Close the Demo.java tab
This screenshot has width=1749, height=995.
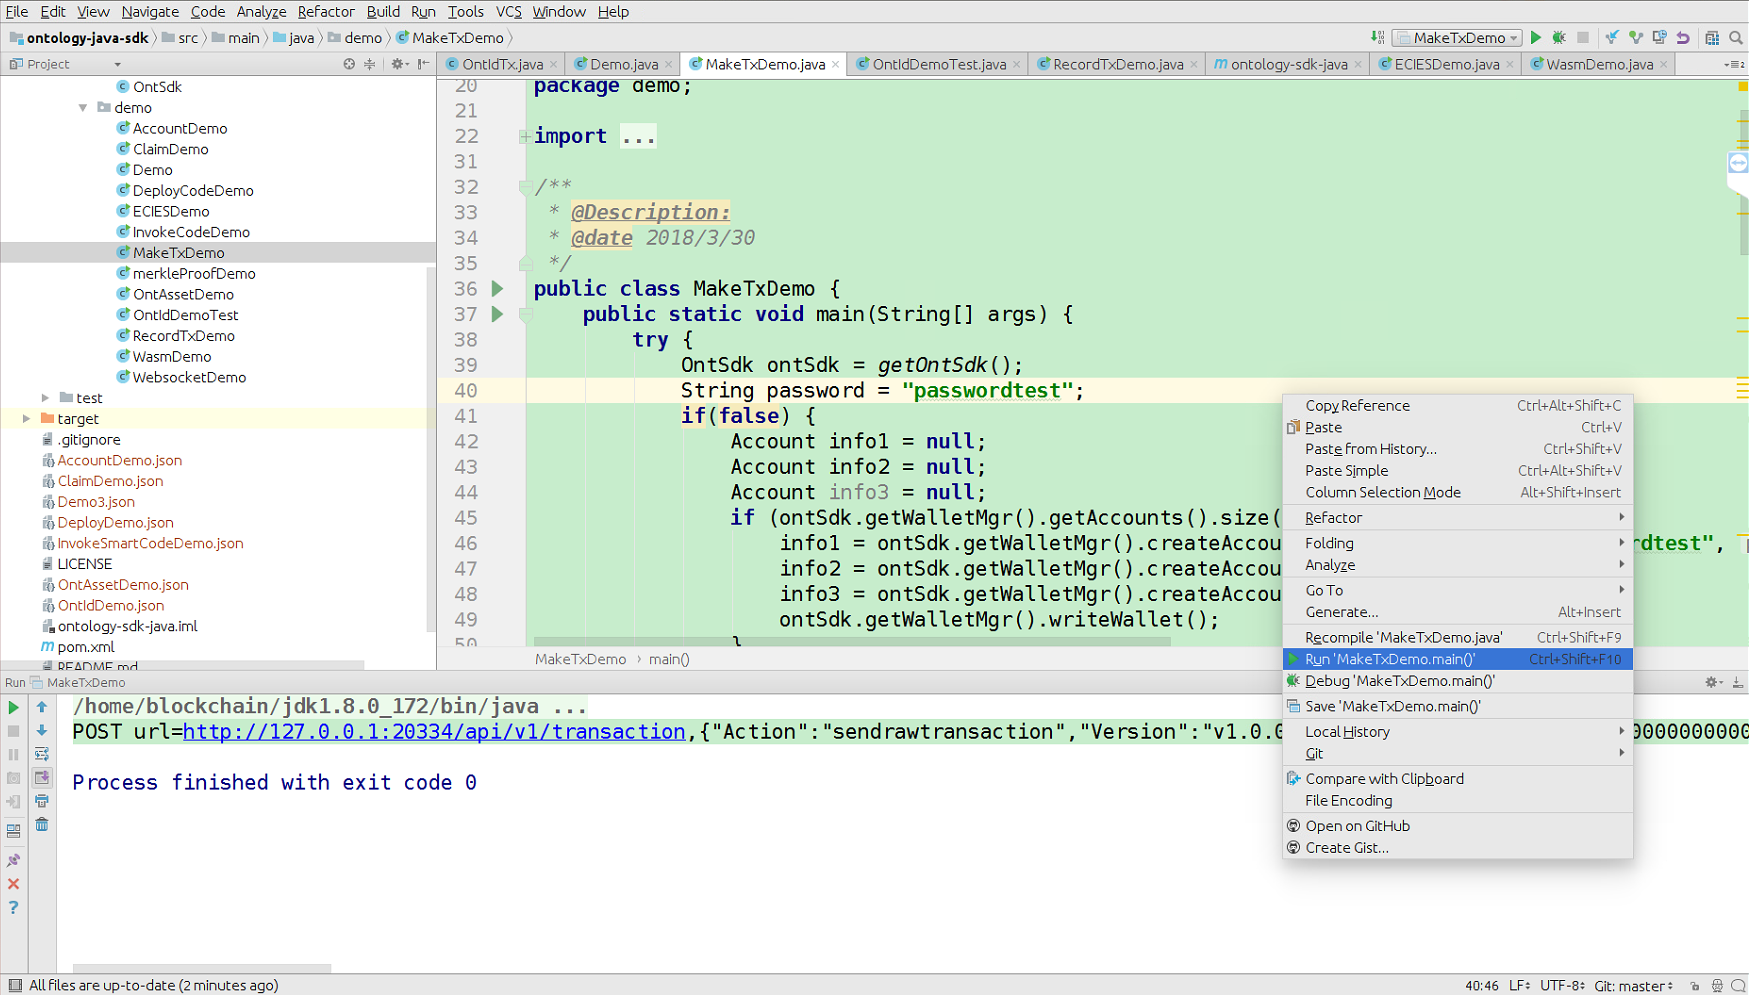coord(669,65)
